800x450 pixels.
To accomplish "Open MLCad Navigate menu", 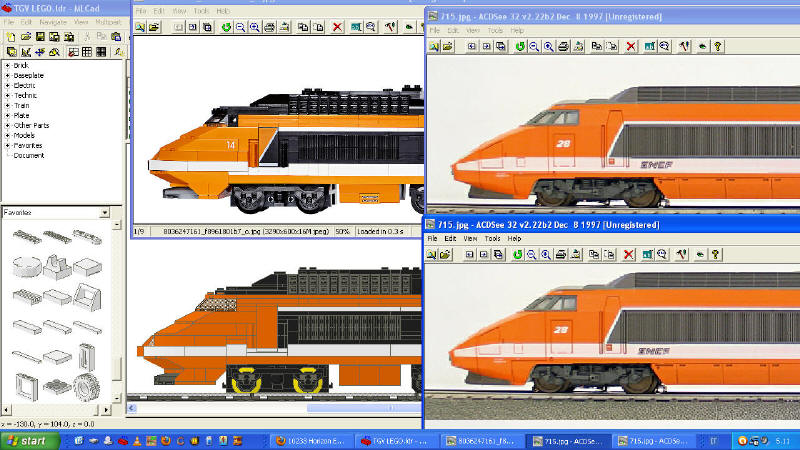I will (x=53, y=22).
